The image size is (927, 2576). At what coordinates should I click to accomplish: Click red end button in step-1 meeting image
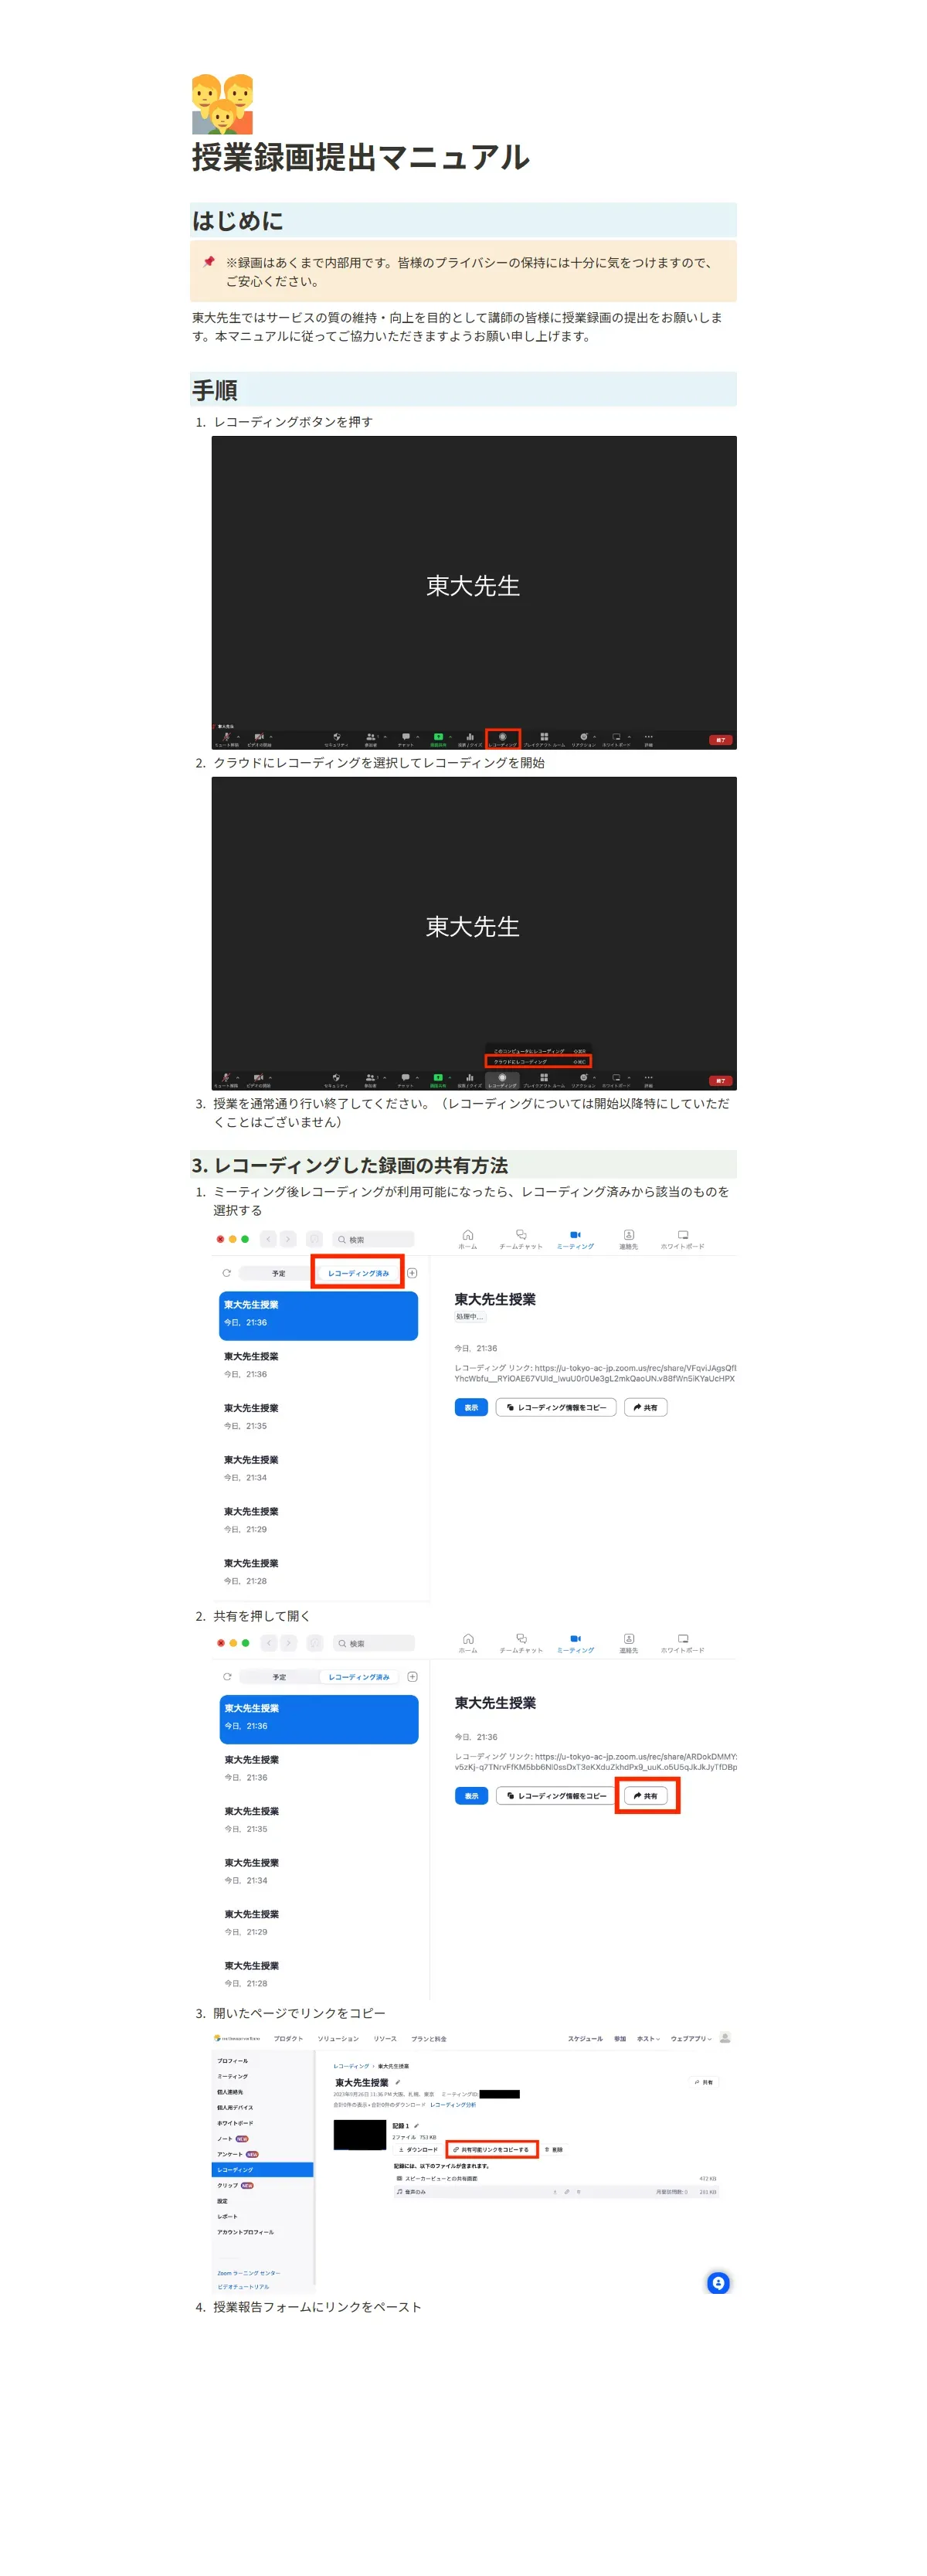pyautogui.click(x=720, y=740)
